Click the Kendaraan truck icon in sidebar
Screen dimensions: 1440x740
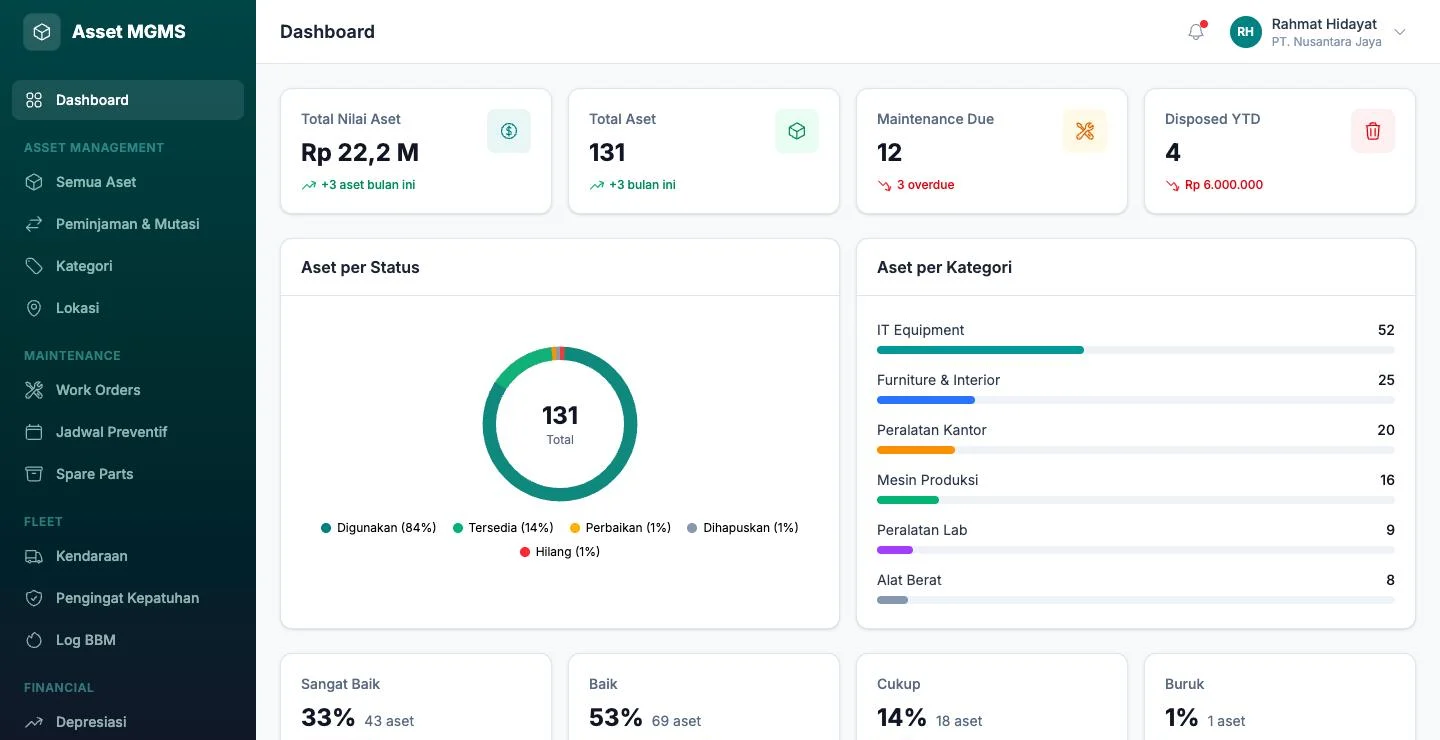point(34,556)
